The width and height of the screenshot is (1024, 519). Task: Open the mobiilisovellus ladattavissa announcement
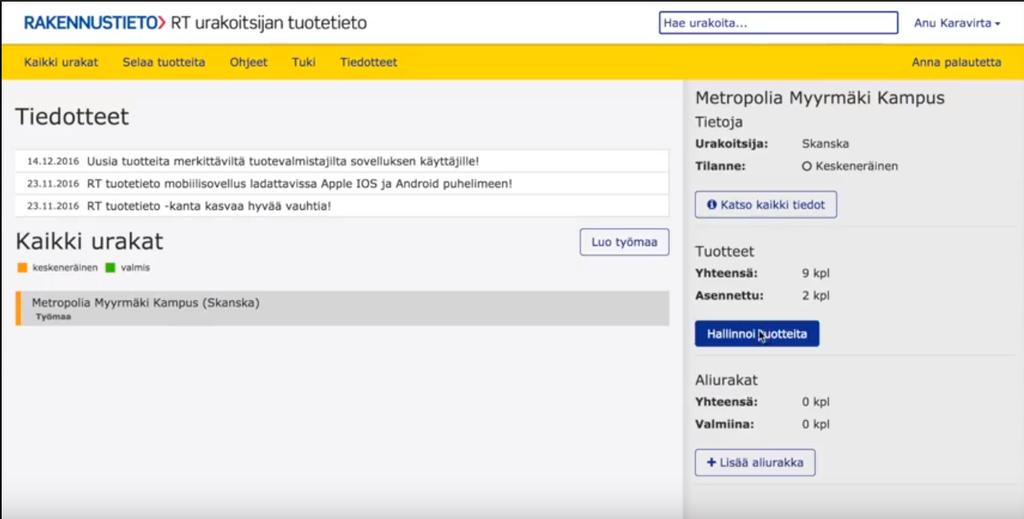(x=342, y=183)
